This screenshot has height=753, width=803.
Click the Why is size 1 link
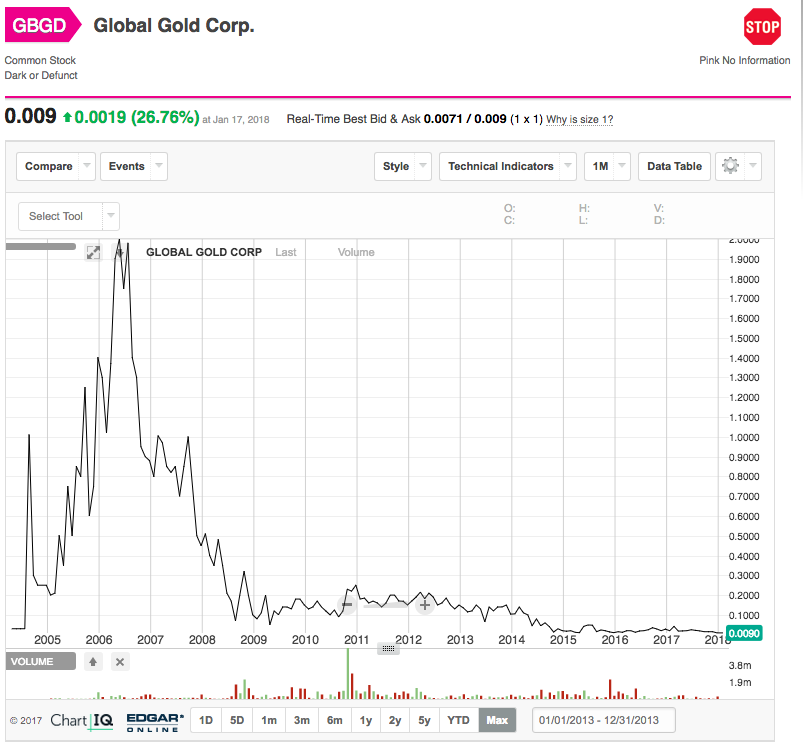click(x=578, y=119)
